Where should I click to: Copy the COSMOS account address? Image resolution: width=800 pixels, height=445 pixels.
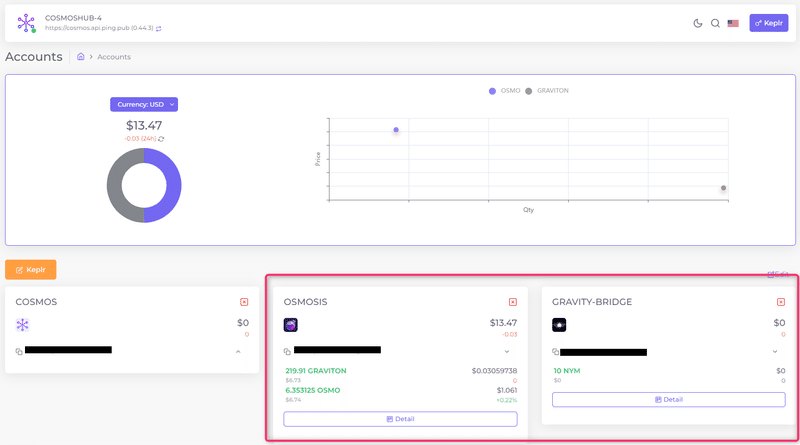click(x=19, y=352)
